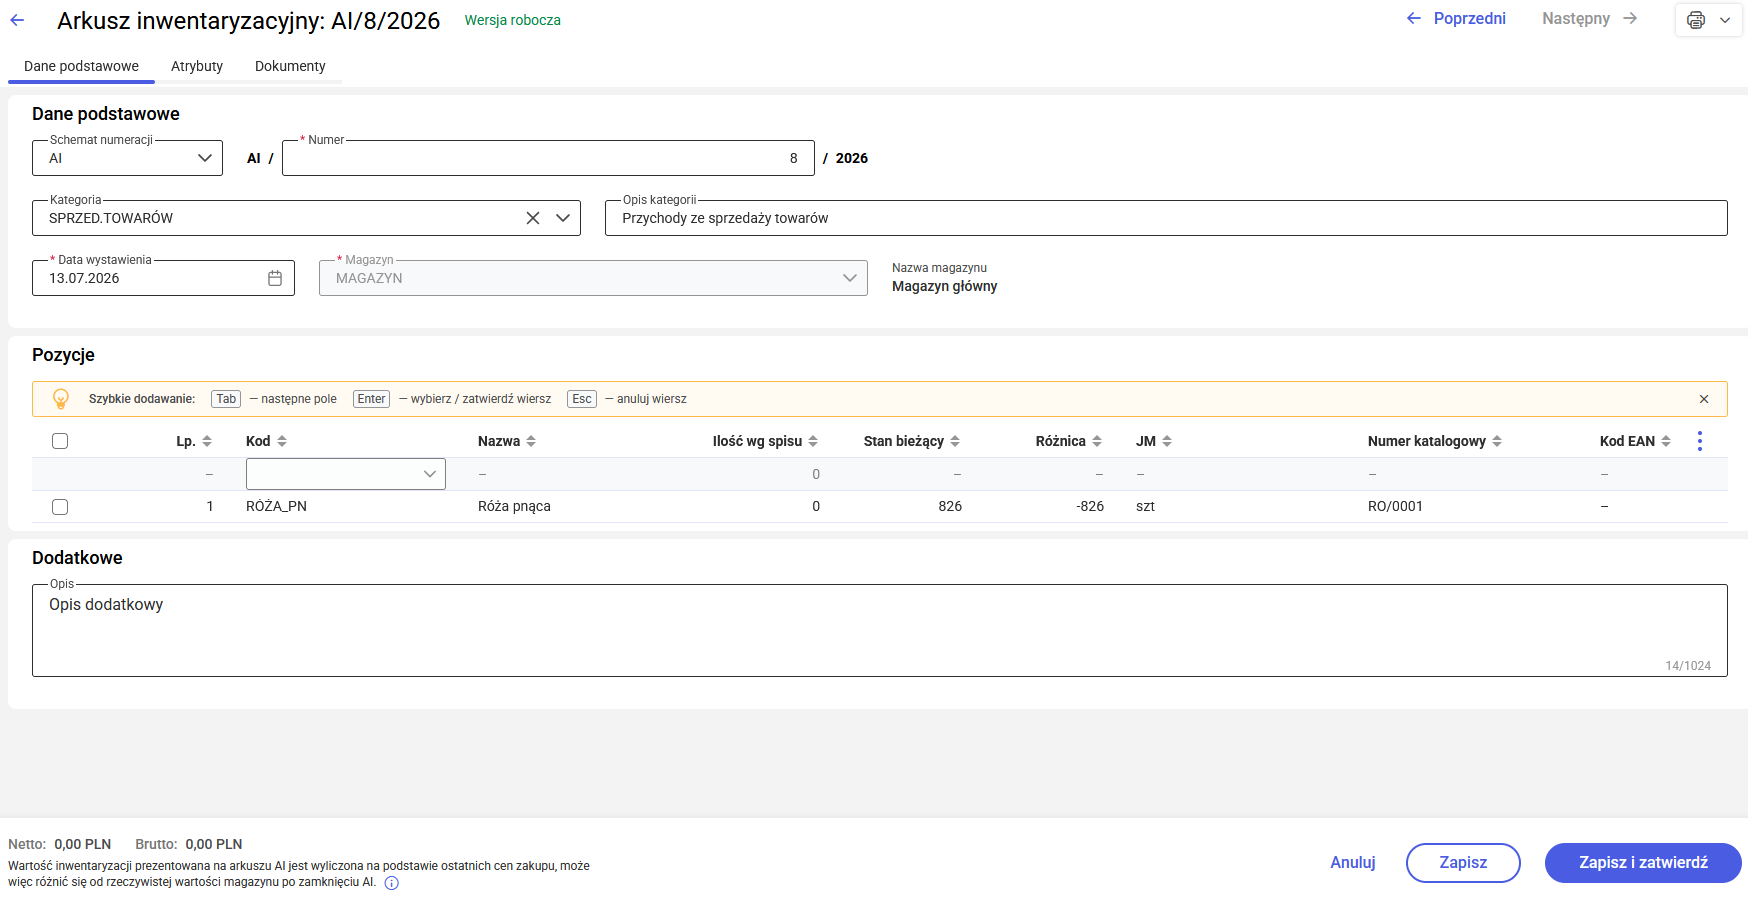Viewport: 1748px width, 899px height.
Task: Open the Data wystawienia calendar picker
Action: click(275, 278)
